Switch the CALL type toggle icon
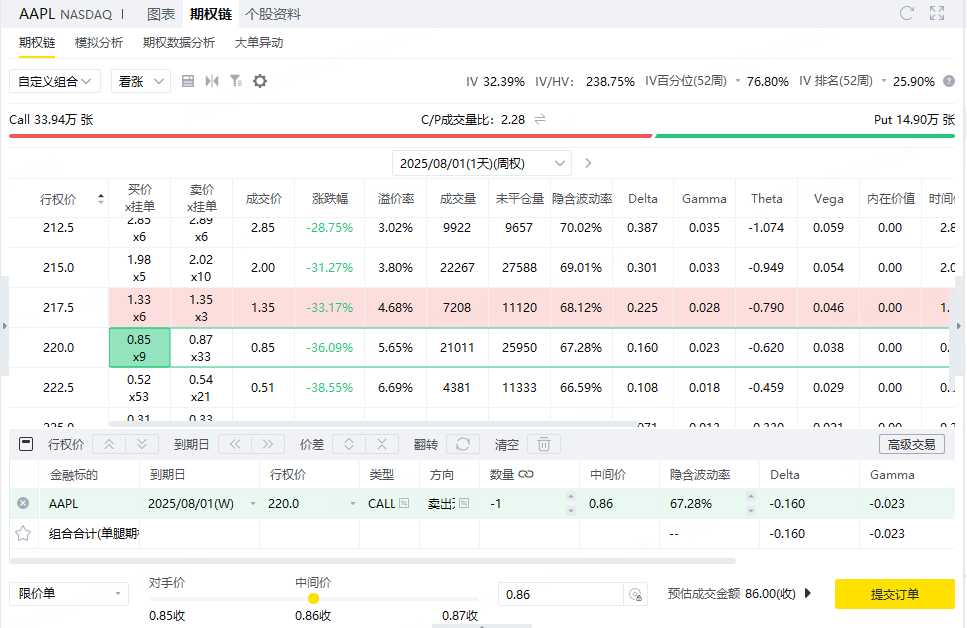 404,503
